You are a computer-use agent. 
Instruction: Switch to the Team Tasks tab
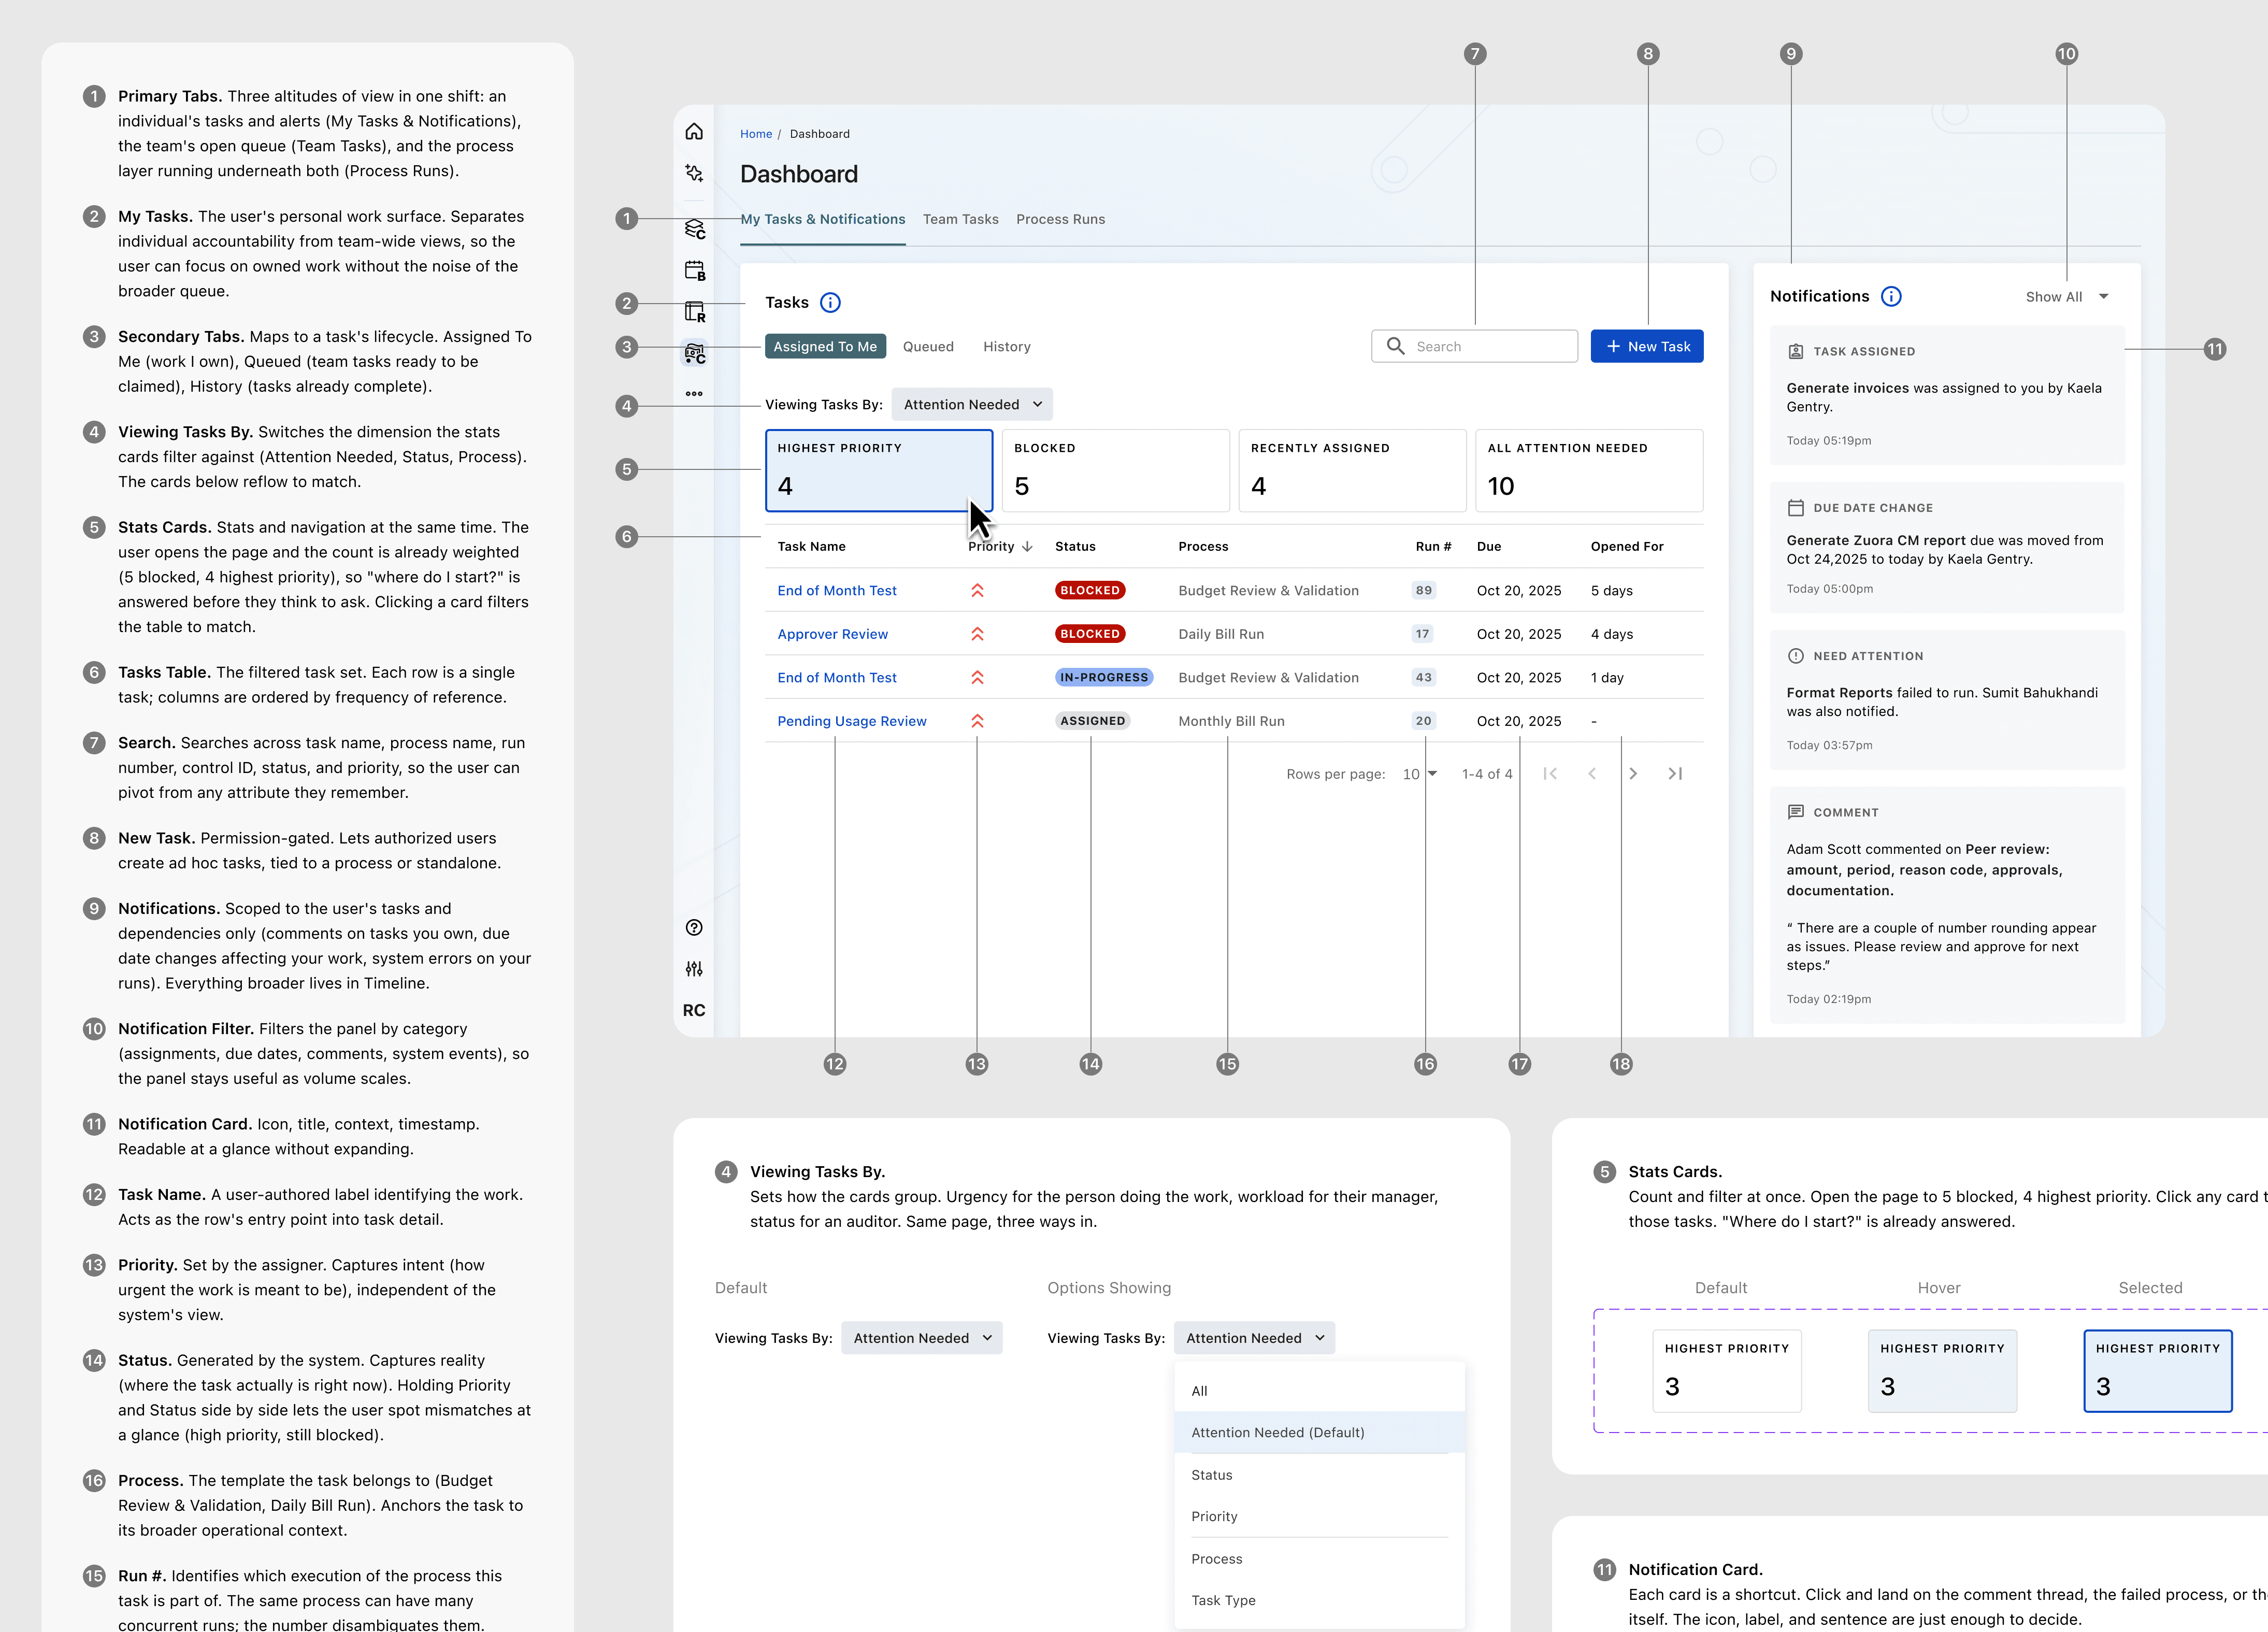(960, 219)
